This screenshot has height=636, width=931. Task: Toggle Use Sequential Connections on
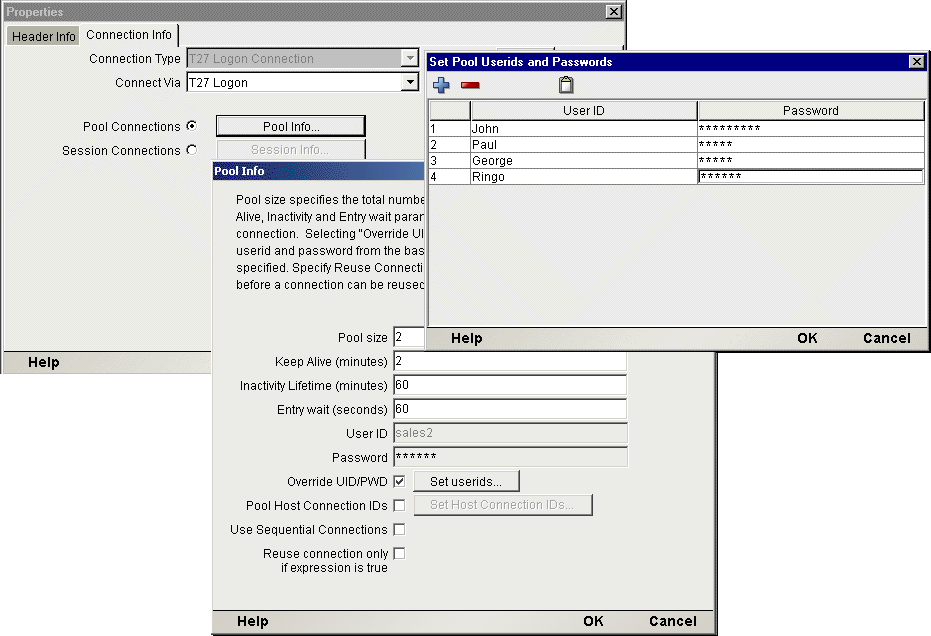[x=399, y=529]
